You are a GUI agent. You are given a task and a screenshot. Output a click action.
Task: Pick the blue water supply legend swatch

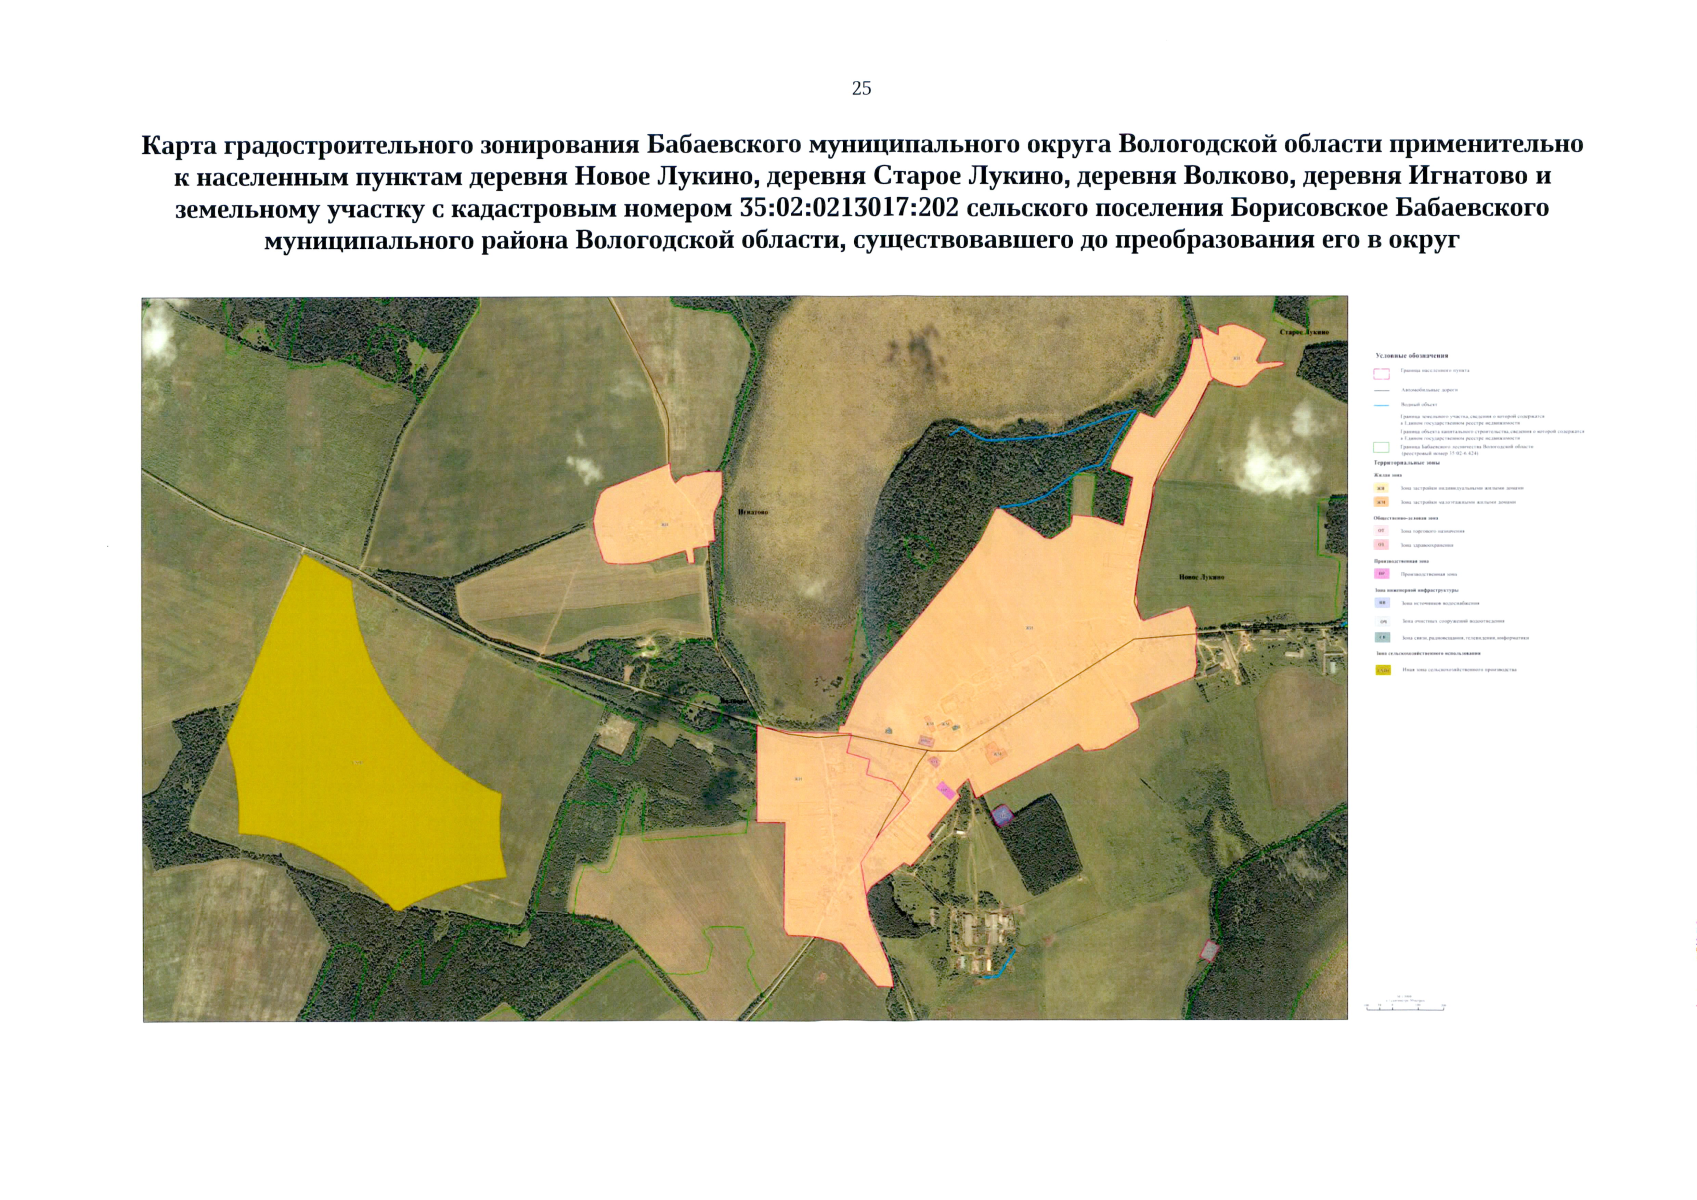pos(1382,603)
